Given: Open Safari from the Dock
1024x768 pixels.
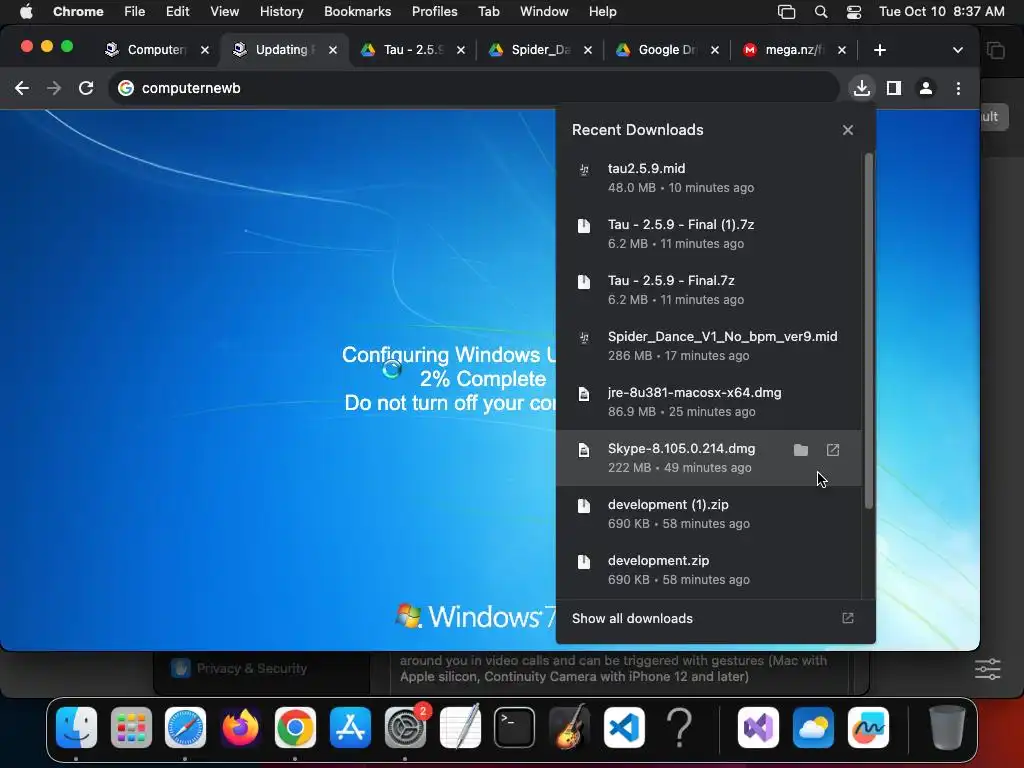Looking at the screenshot, I should [x=185, y=728].
